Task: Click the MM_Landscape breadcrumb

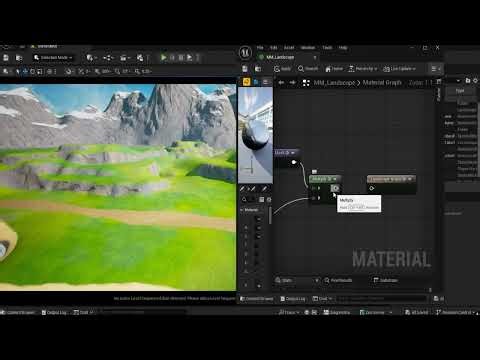Action: pos(334,83)
